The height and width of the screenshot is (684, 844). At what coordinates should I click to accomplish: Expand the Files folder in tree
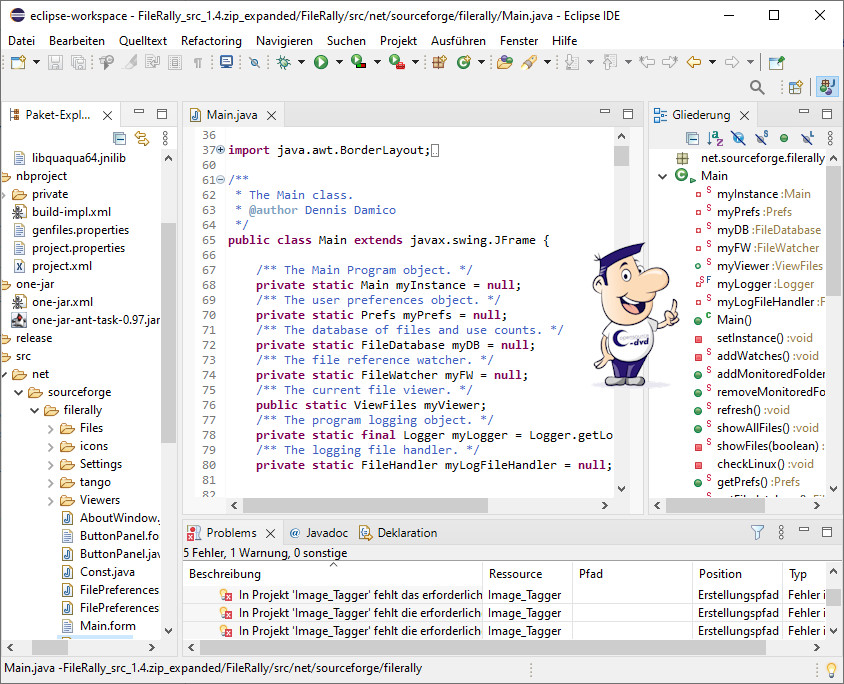[x=52, y=428]
